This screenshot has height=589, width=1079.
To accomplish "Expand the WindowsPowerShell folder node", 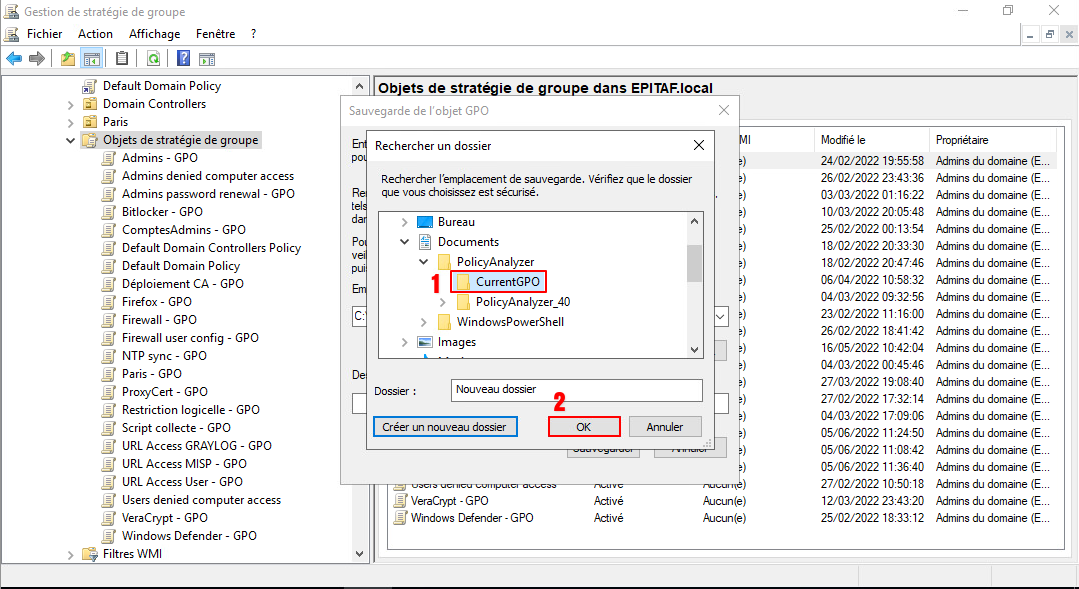I will (x=423, y=322).
